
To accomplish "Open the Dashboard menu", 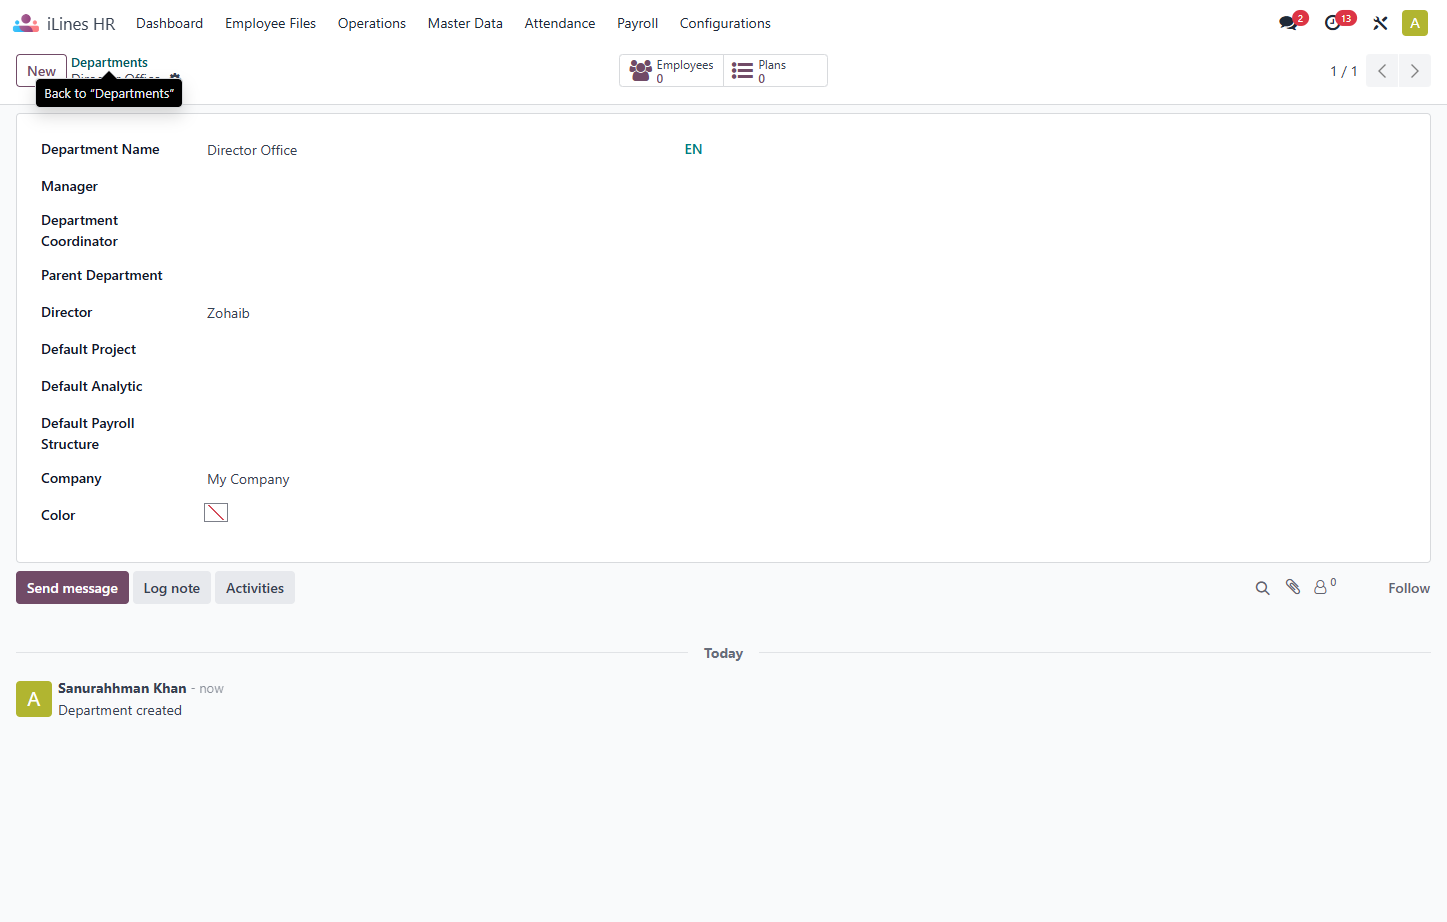I will click(170, 23).
